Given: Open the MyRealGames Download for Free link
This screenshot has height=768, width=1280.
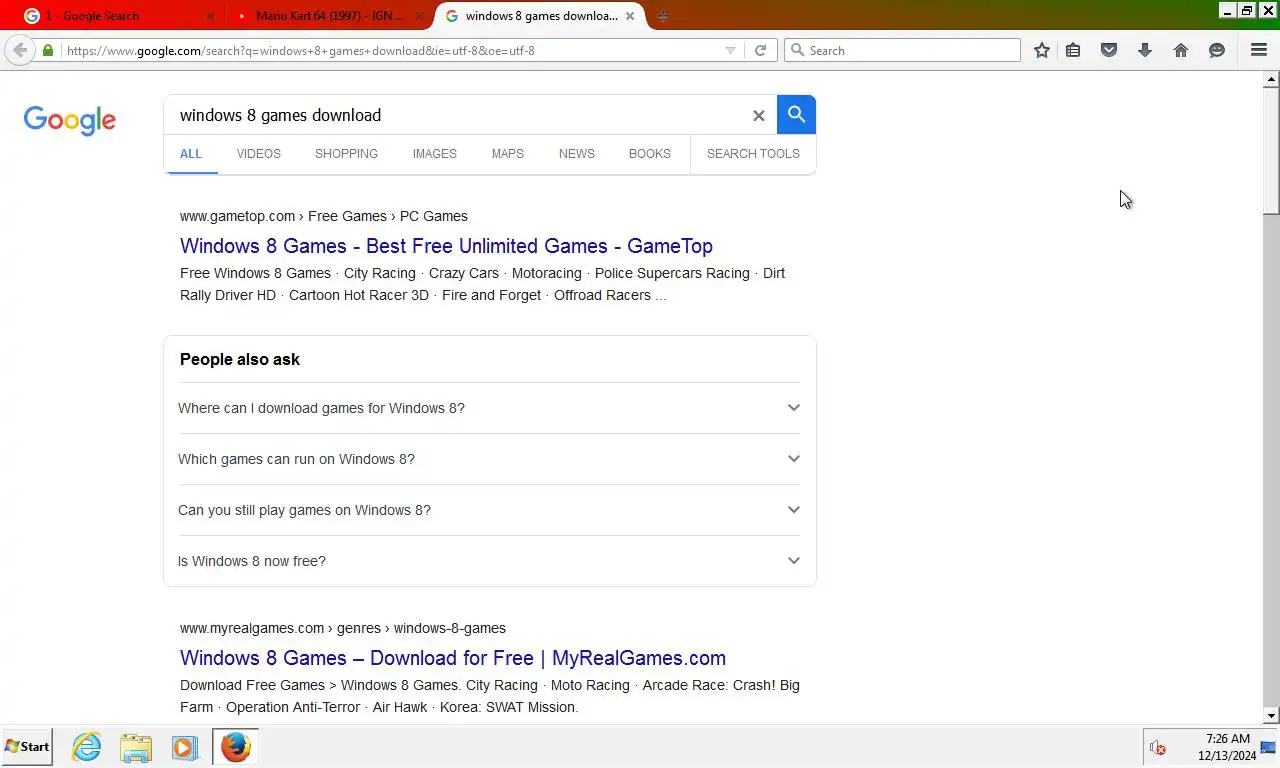Looking at the screenshot, I should coord(453,658).
